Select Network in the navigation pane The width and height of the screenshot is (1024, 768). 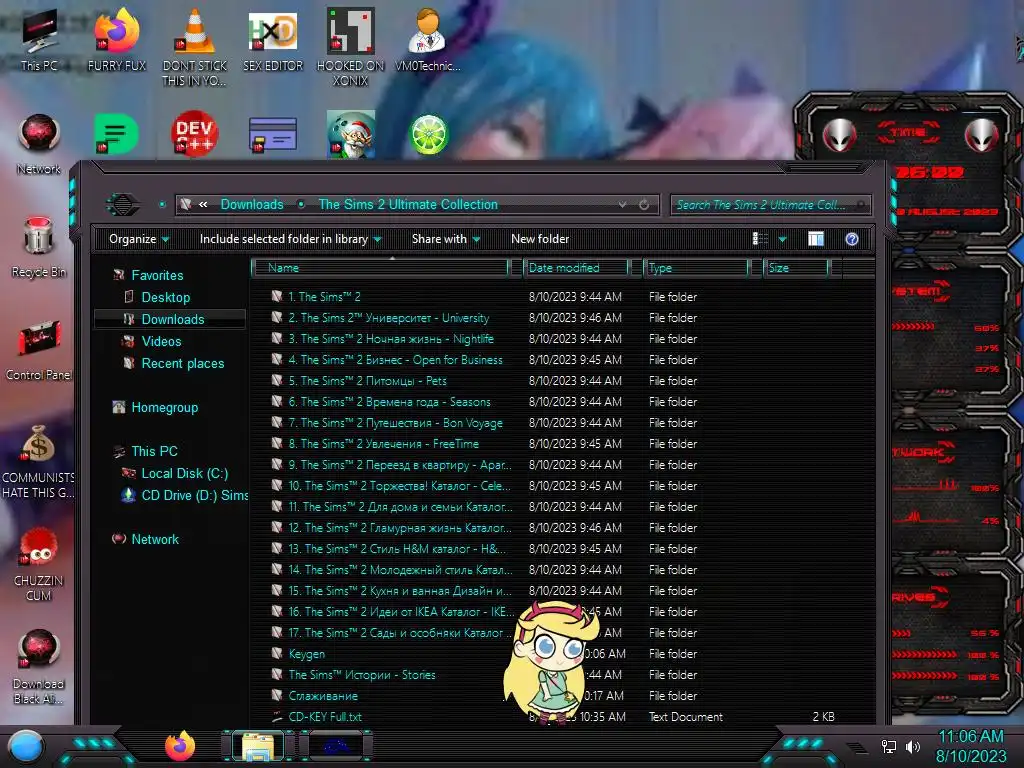(155, 539)
